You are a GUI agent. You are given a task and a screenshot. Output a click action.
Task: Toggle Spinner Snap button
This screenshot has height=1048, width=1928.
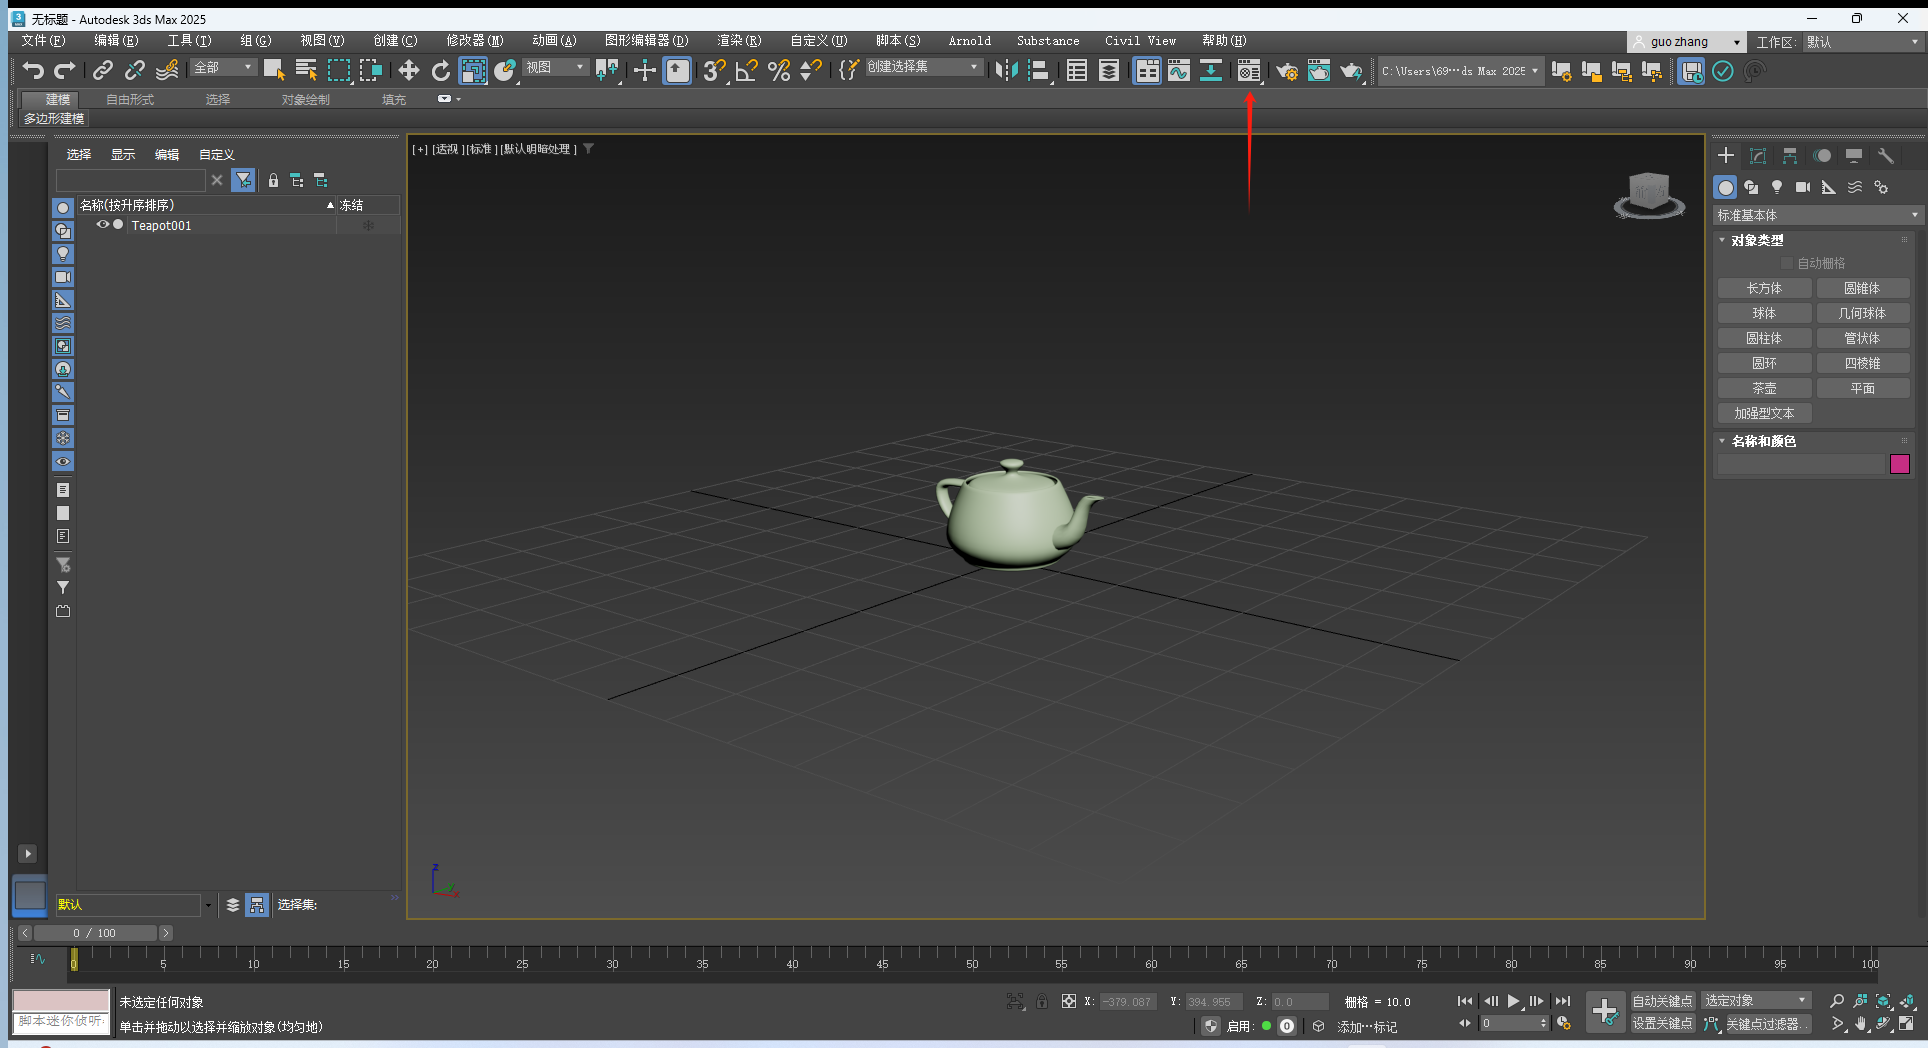click(x=811, y=70)
